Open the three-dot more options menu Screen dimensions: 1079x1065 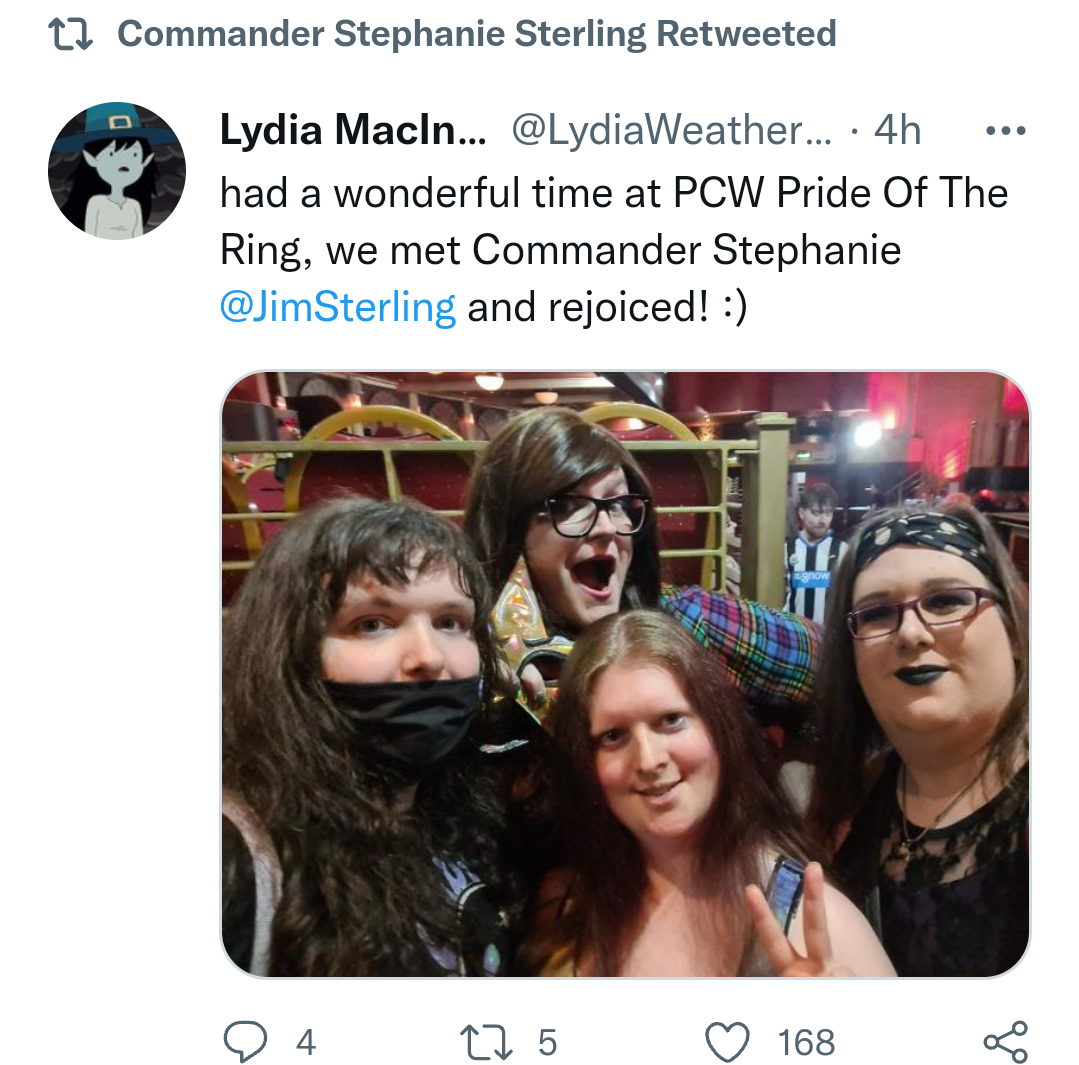pyautogui.click(x=1005, y=130)
